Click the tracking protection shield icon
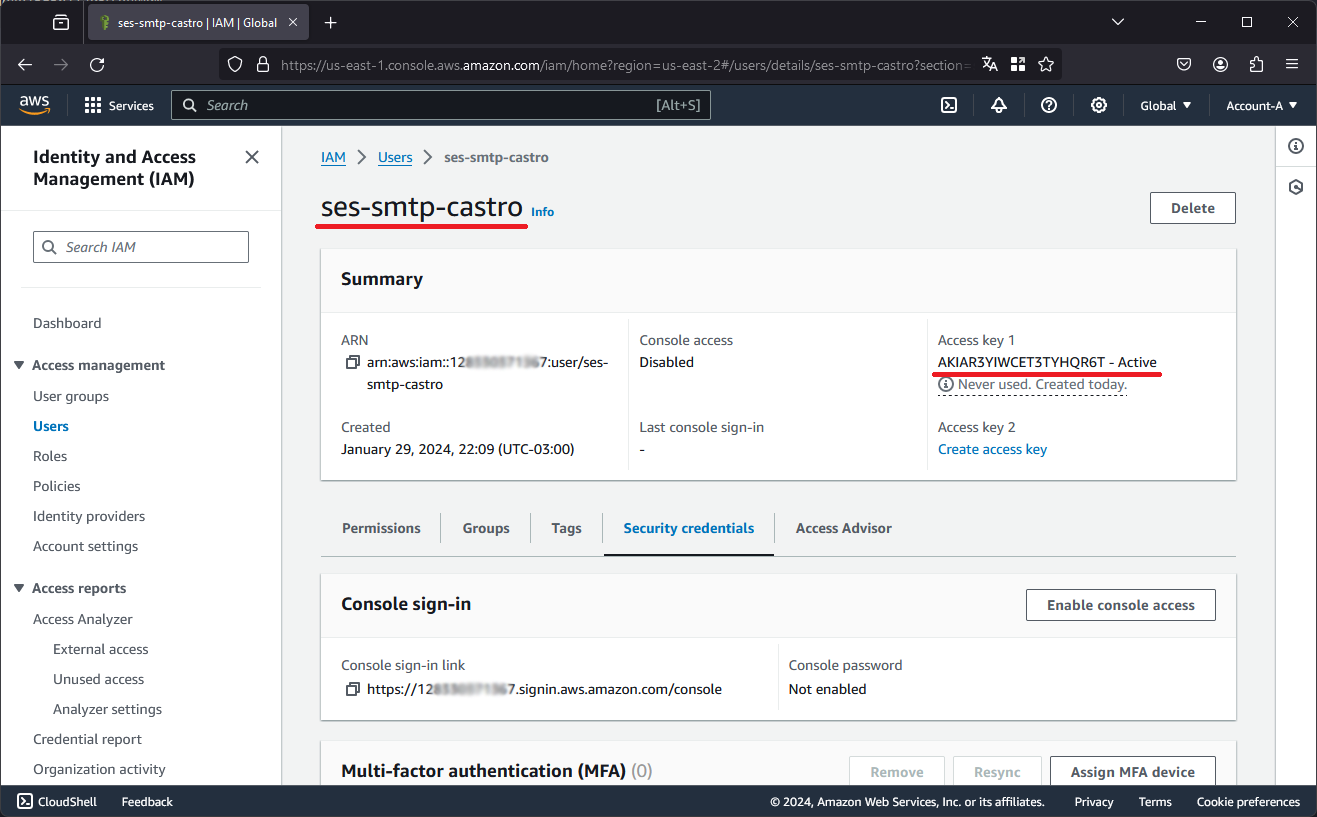Screen dimensions: 1317x817 pos(235,64)
